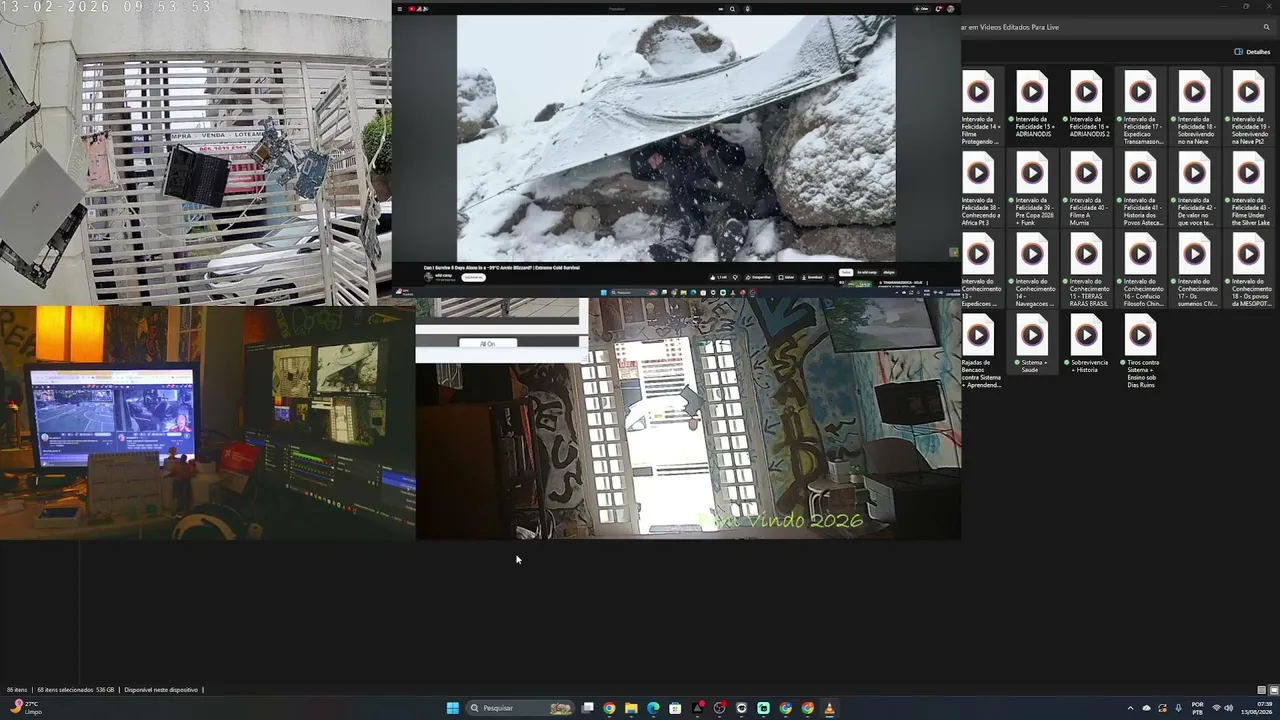Click YouTube Criar button
This screenshot has width=1280, height=720.
[x=921, y=9]
